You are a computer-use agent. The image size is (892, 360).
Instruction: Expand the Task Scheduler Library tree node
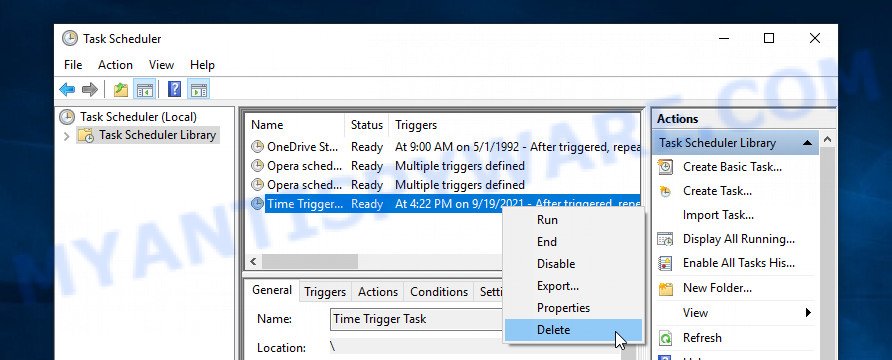(x=67, y=136)
